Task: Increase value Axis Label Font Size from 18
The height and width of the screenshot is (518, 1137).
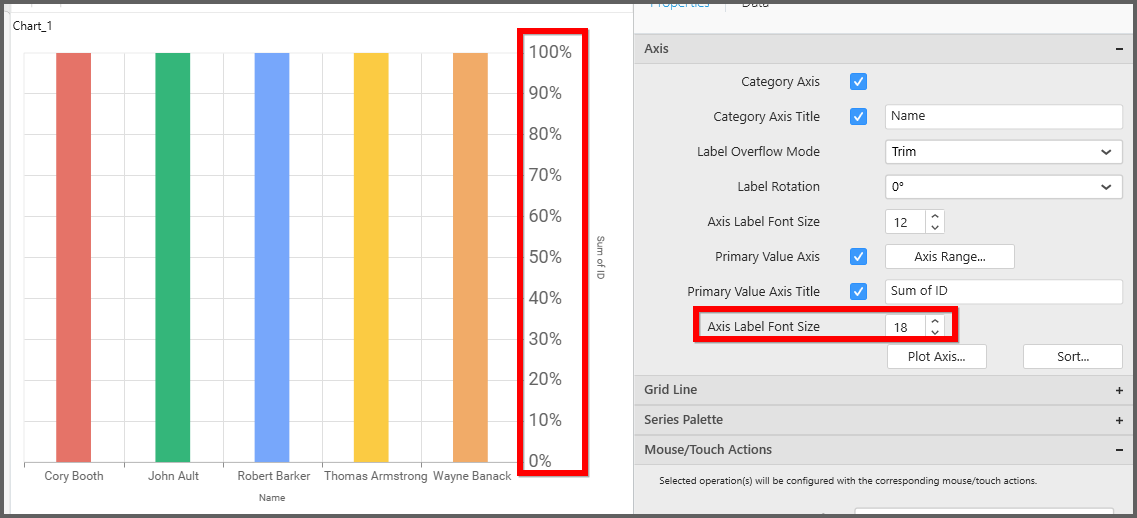Action: tap(934, 321)
